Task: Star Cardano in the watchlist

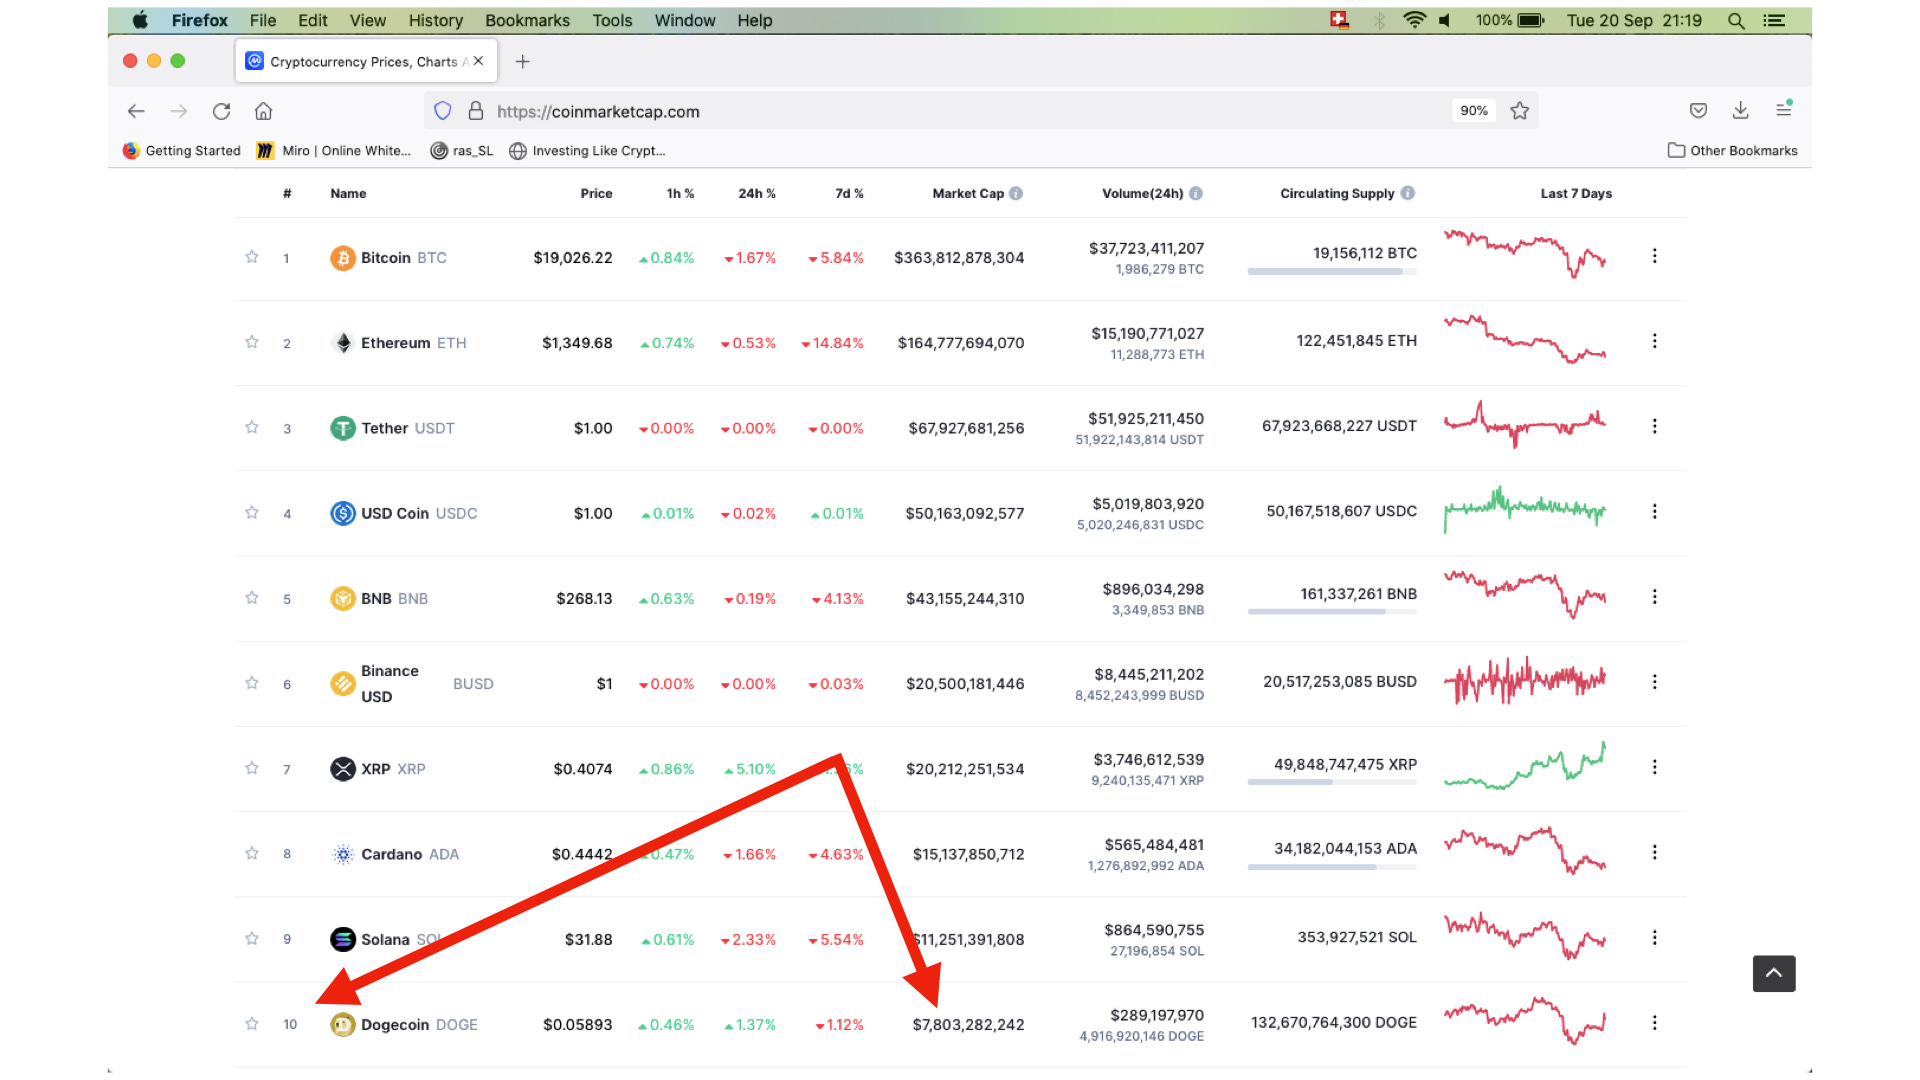Action: click(x=252, y=853)
